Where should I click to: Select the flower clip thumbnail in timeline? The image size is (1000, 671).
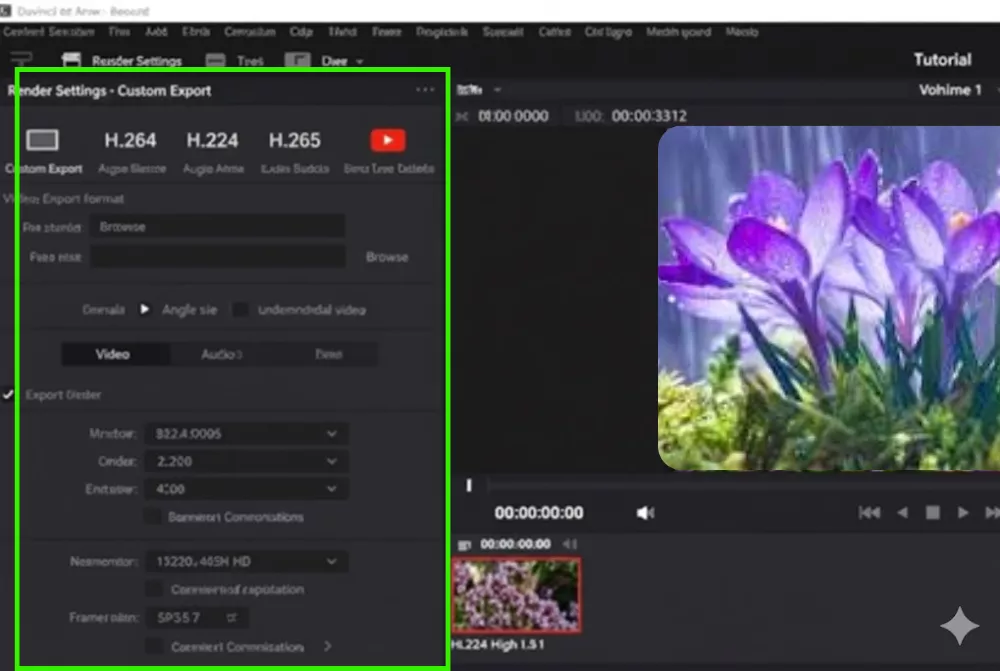coord(516,595)
